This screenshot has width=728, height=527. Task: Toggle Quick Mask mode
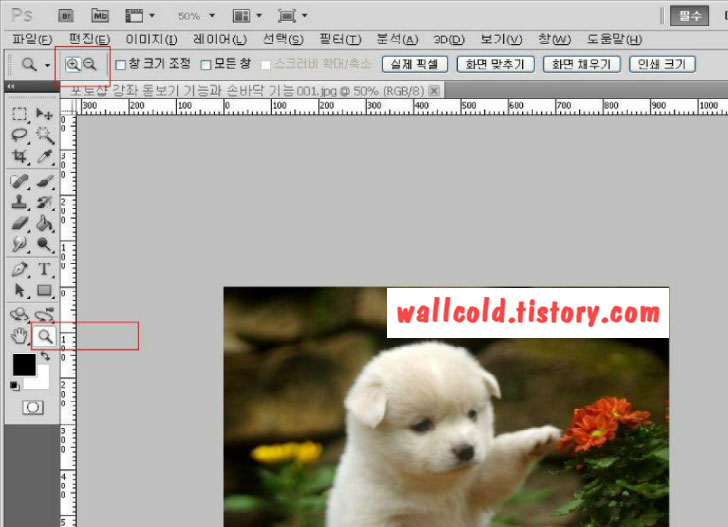pos(32,408)
